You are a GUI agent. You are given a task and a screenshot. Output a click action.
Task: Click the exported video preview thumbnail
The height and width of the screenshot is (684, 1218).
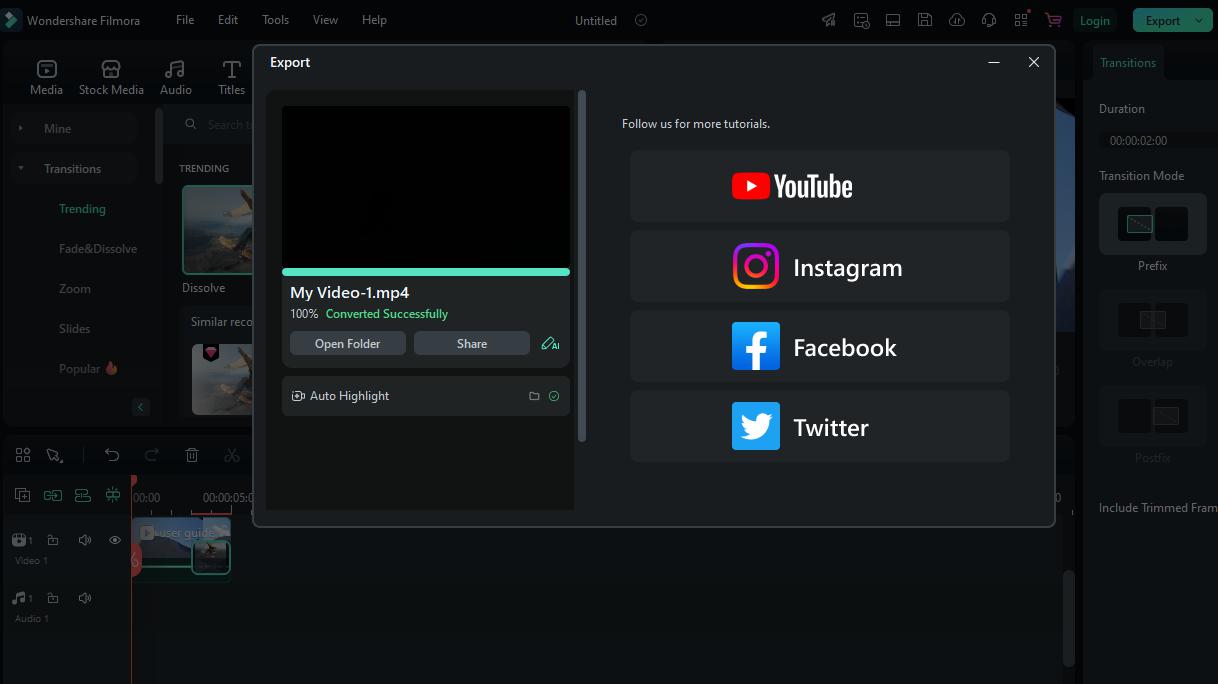(x=426, y=187)
